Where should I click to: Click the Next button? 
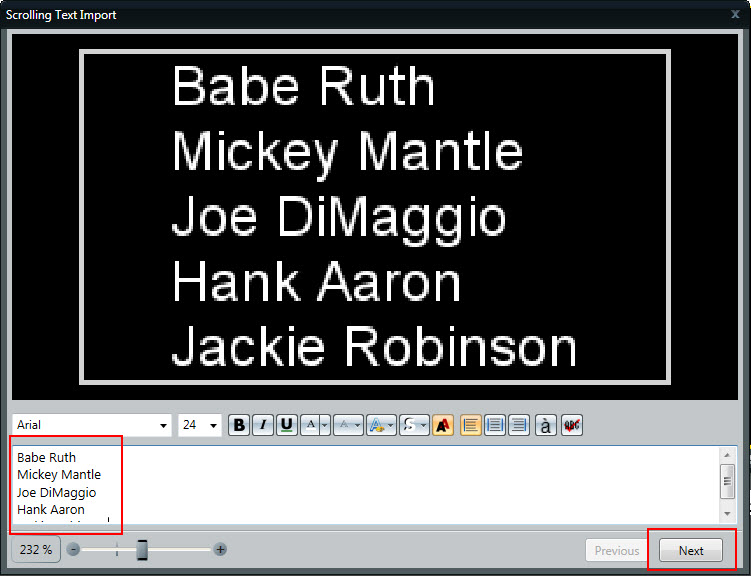pyautogui.click(x=691, y=551)
